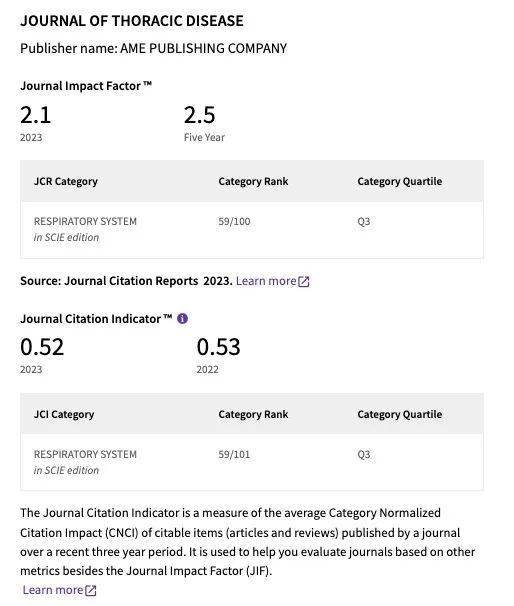Click Category Quartile header in JCR table
This screenshot has width=514, height=606.
tap(400, 181)
